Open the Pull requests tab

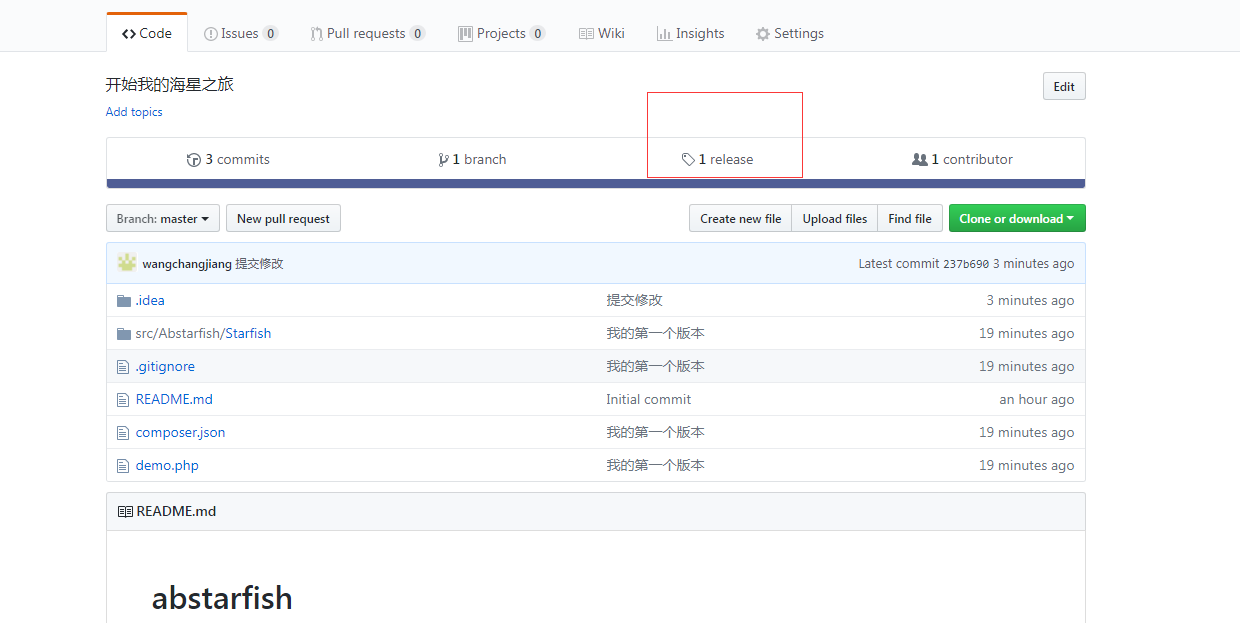coord(367,33)
